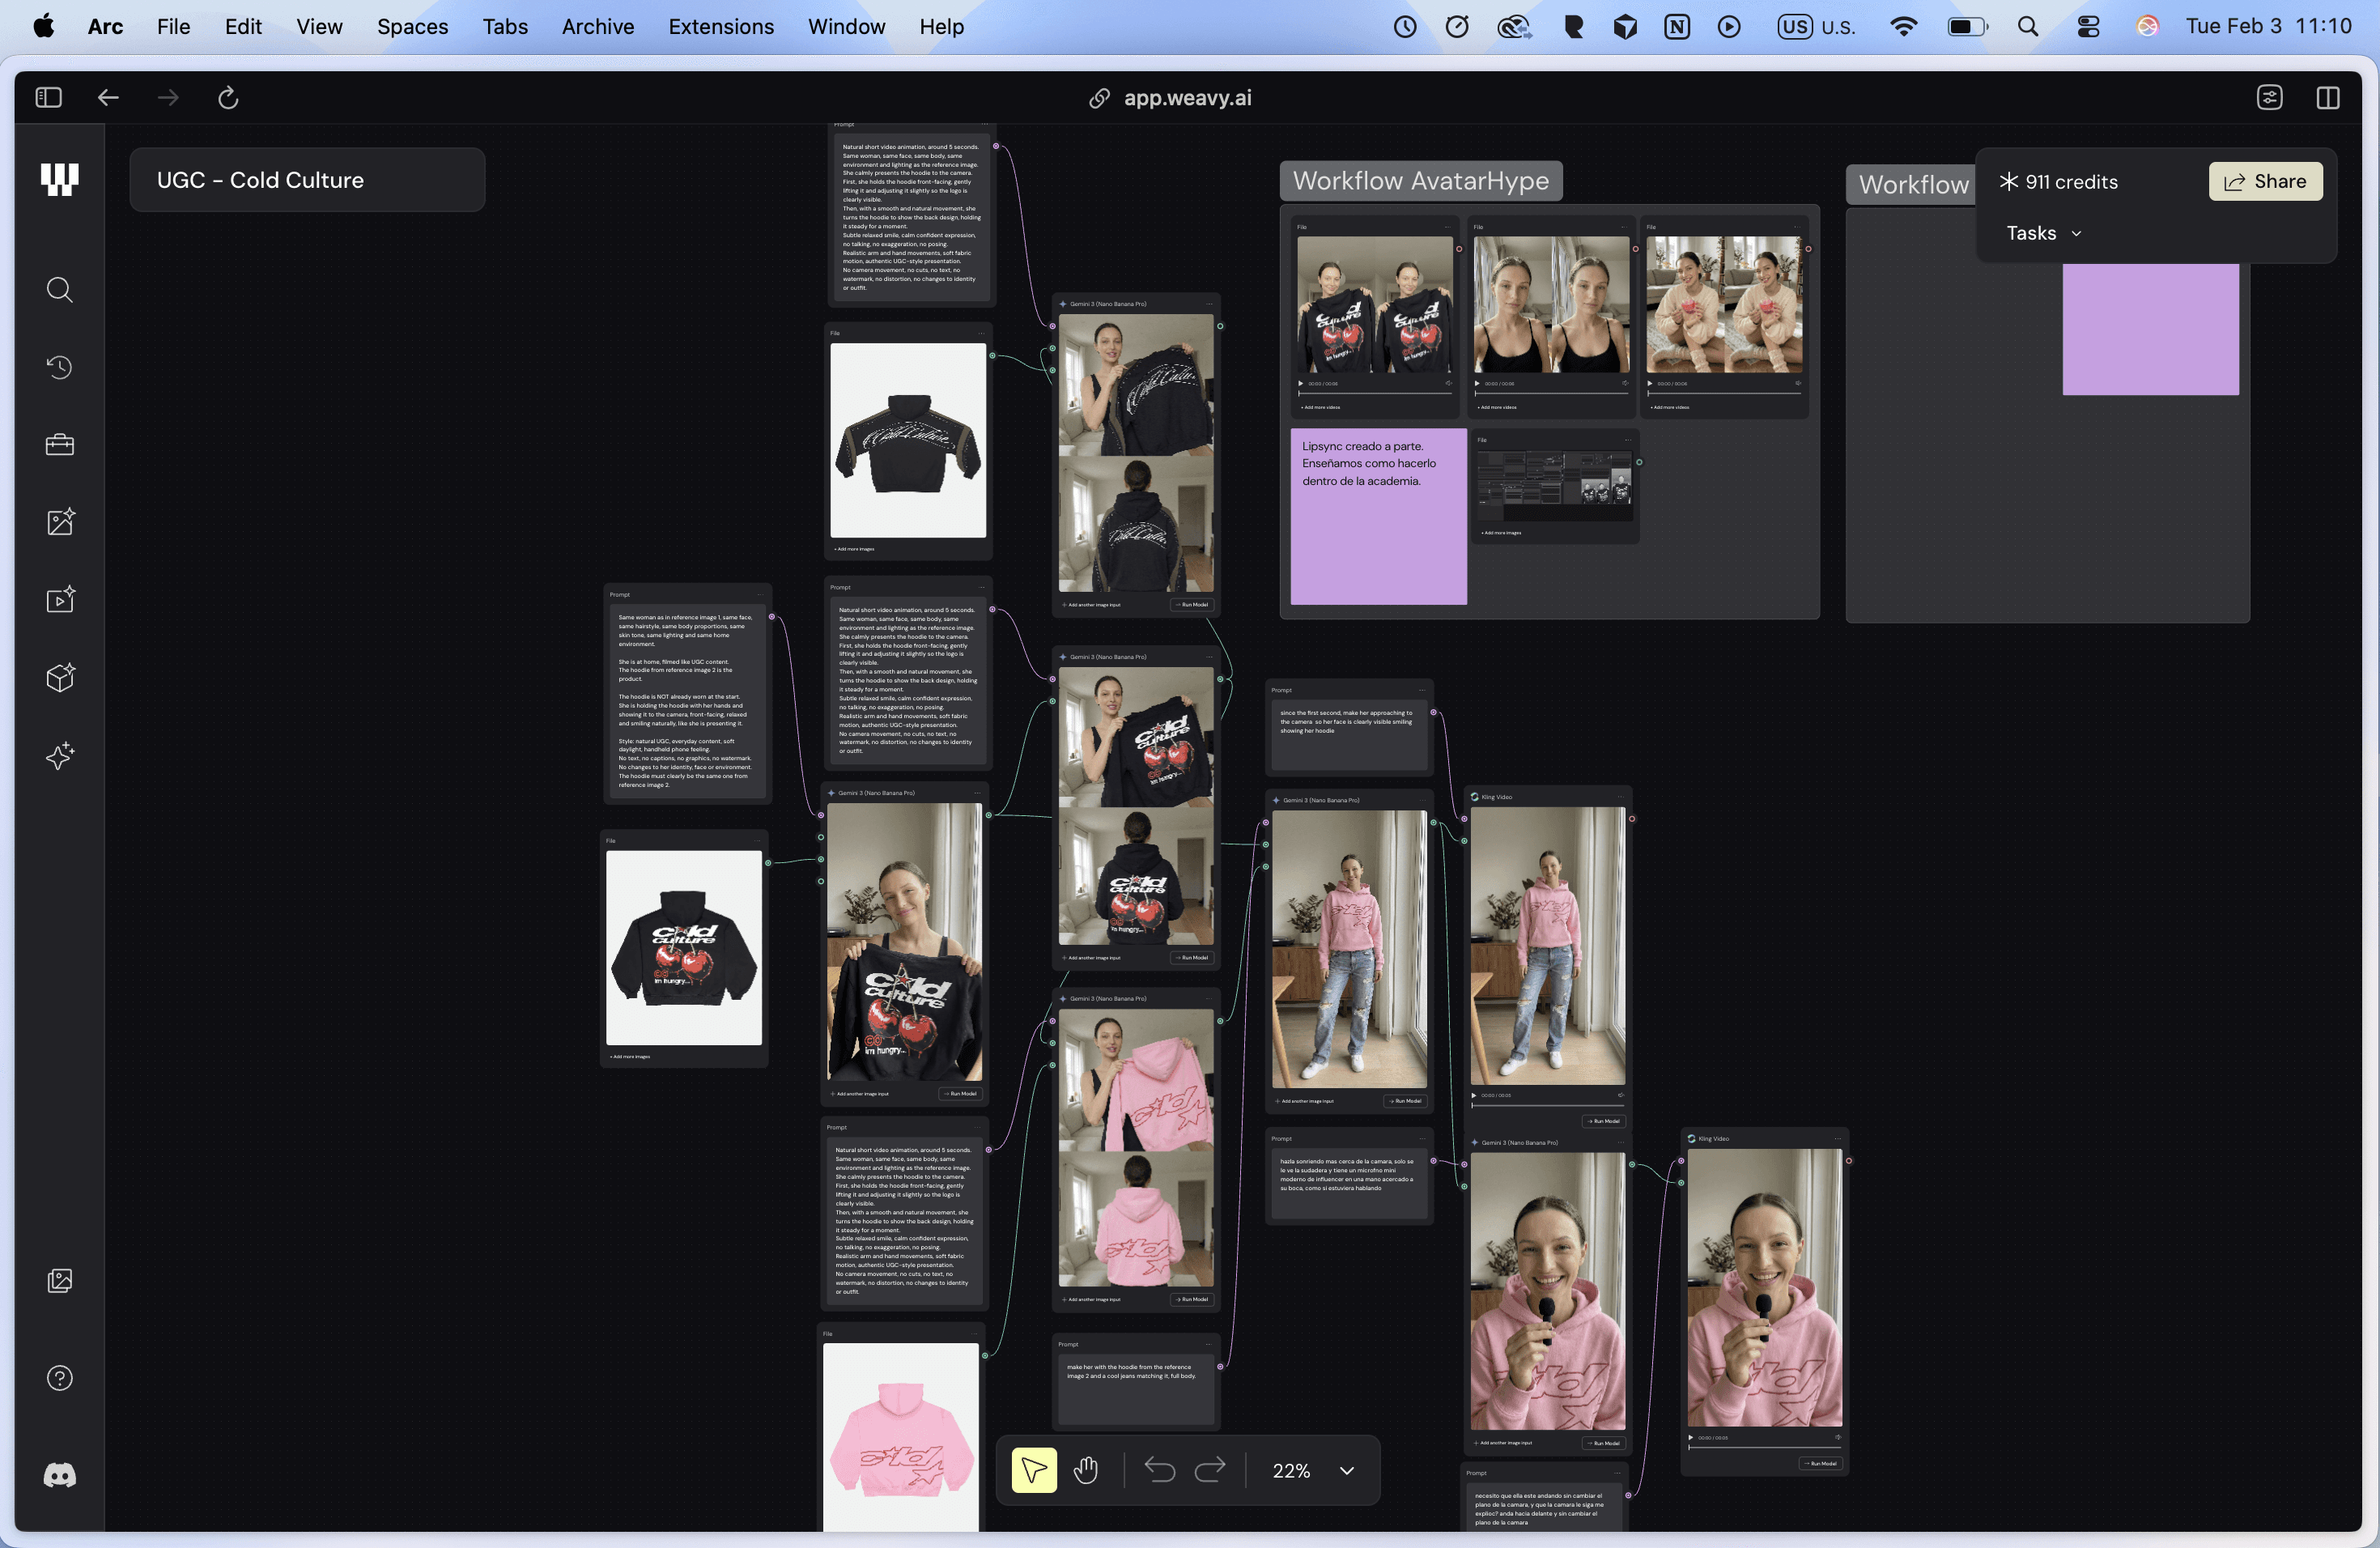Image resolution: width=2380 pixels, height=1548 pixels.
Task: Open the Discord icon at sidebar bottom
Action: [59, 1475]
